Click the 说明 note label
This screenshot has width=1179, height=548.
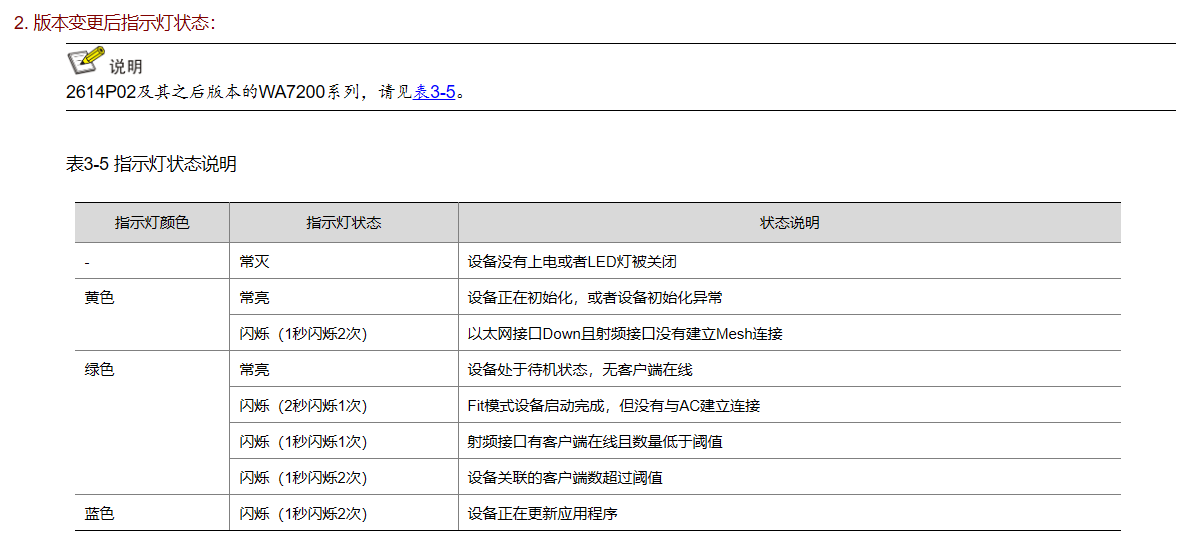coord(126,67)
